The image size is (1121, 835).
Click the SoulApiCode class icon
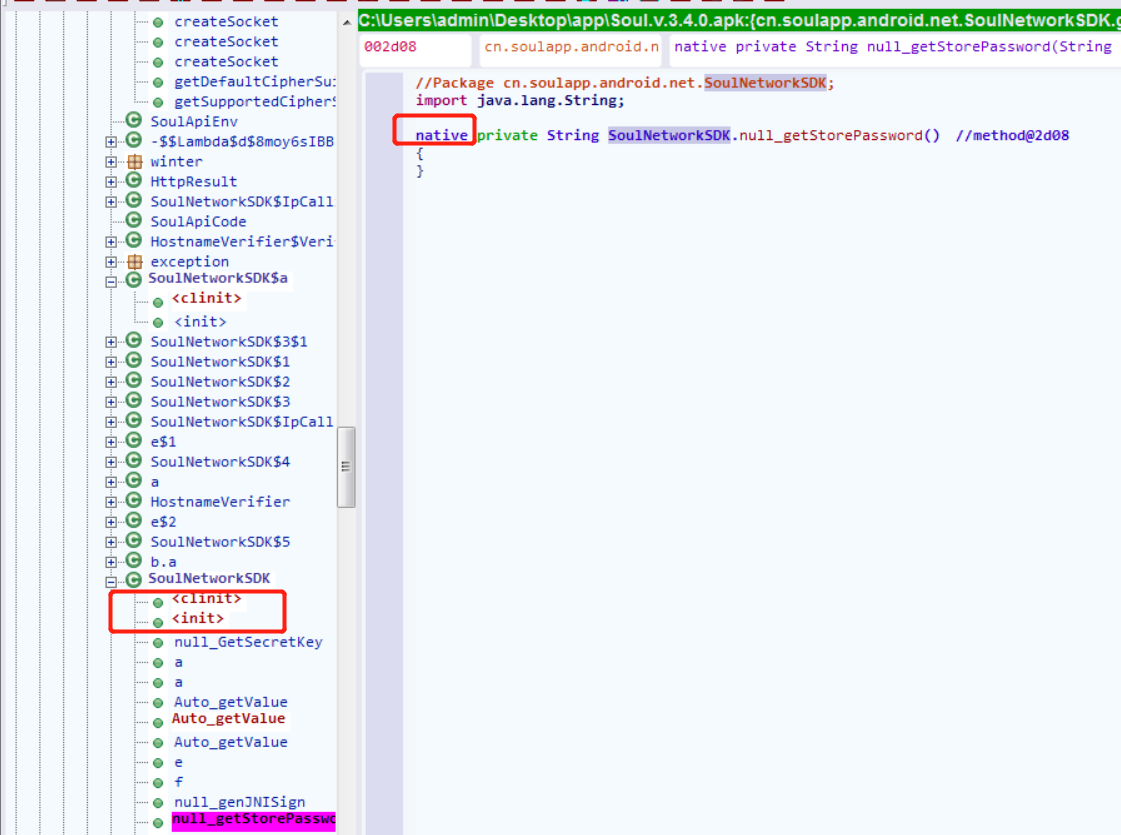point(134,219)
